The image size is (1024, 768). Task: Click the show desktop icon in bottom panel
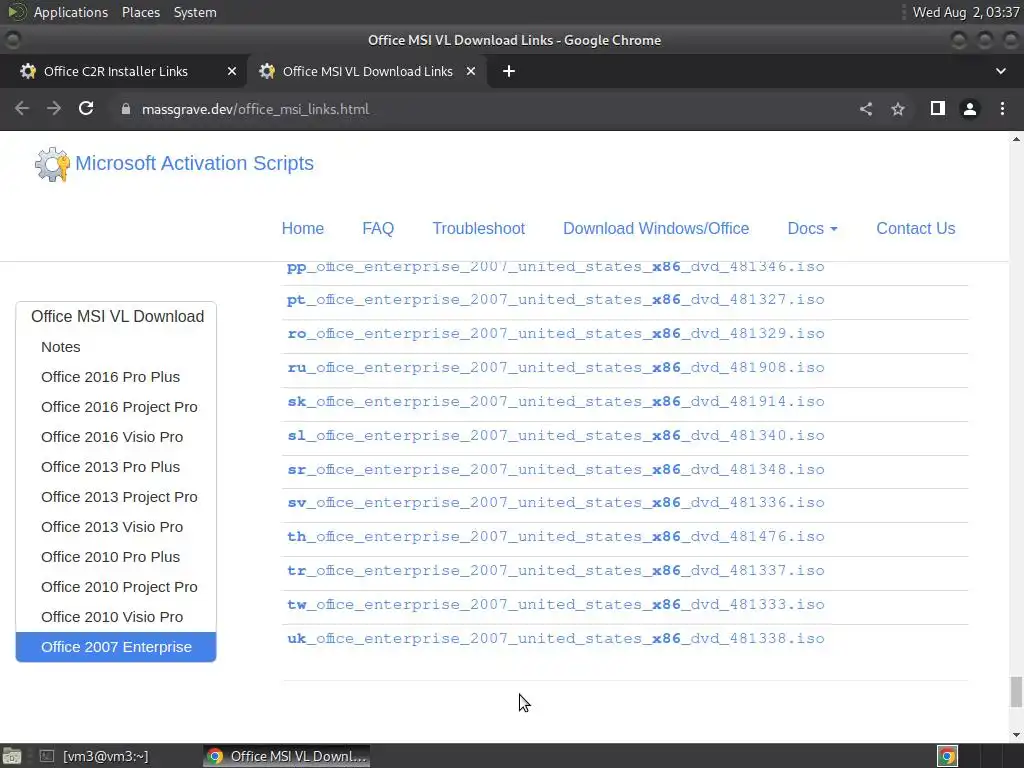click(11, 756)
